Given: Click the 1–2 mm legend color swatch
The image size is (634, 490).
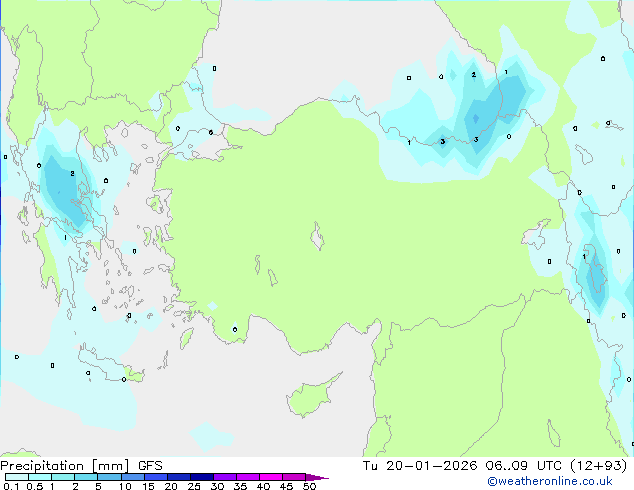Looking at the screenshot, I should pos(63,477).
